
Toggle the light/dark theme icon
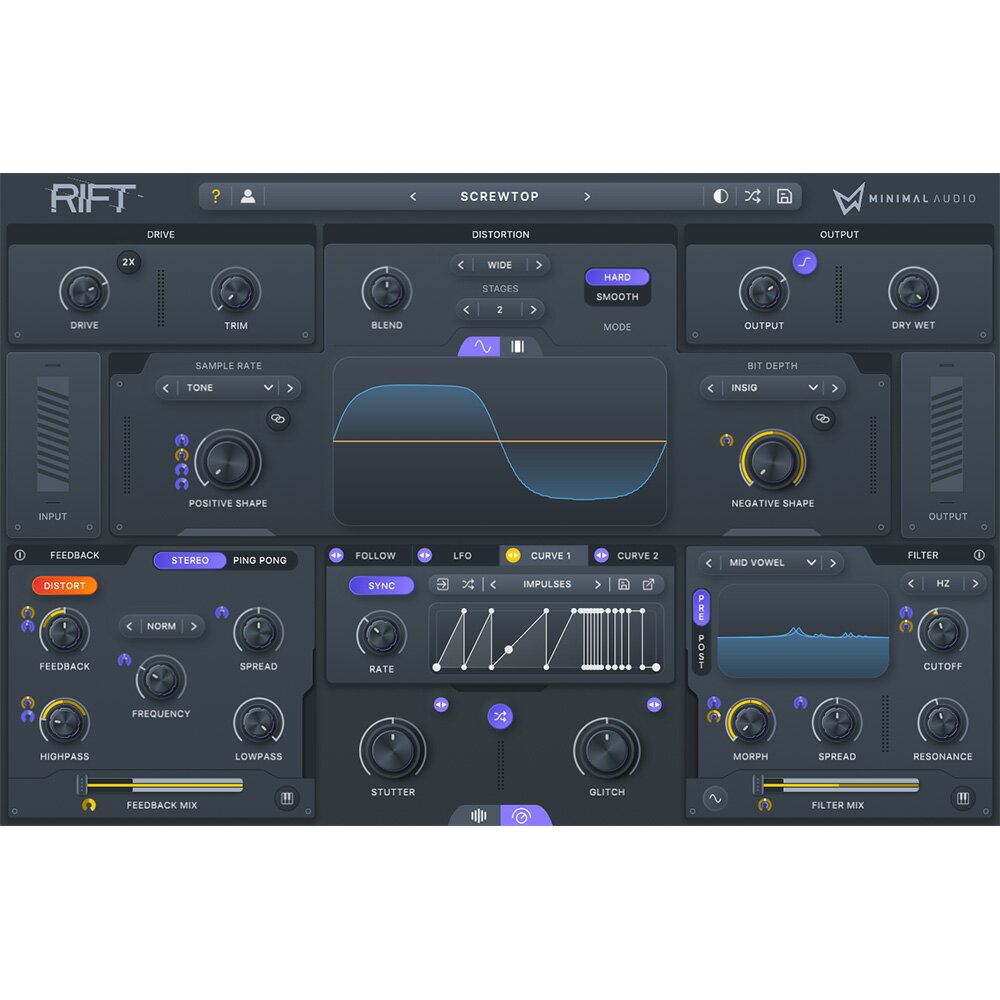click(720, 196)
